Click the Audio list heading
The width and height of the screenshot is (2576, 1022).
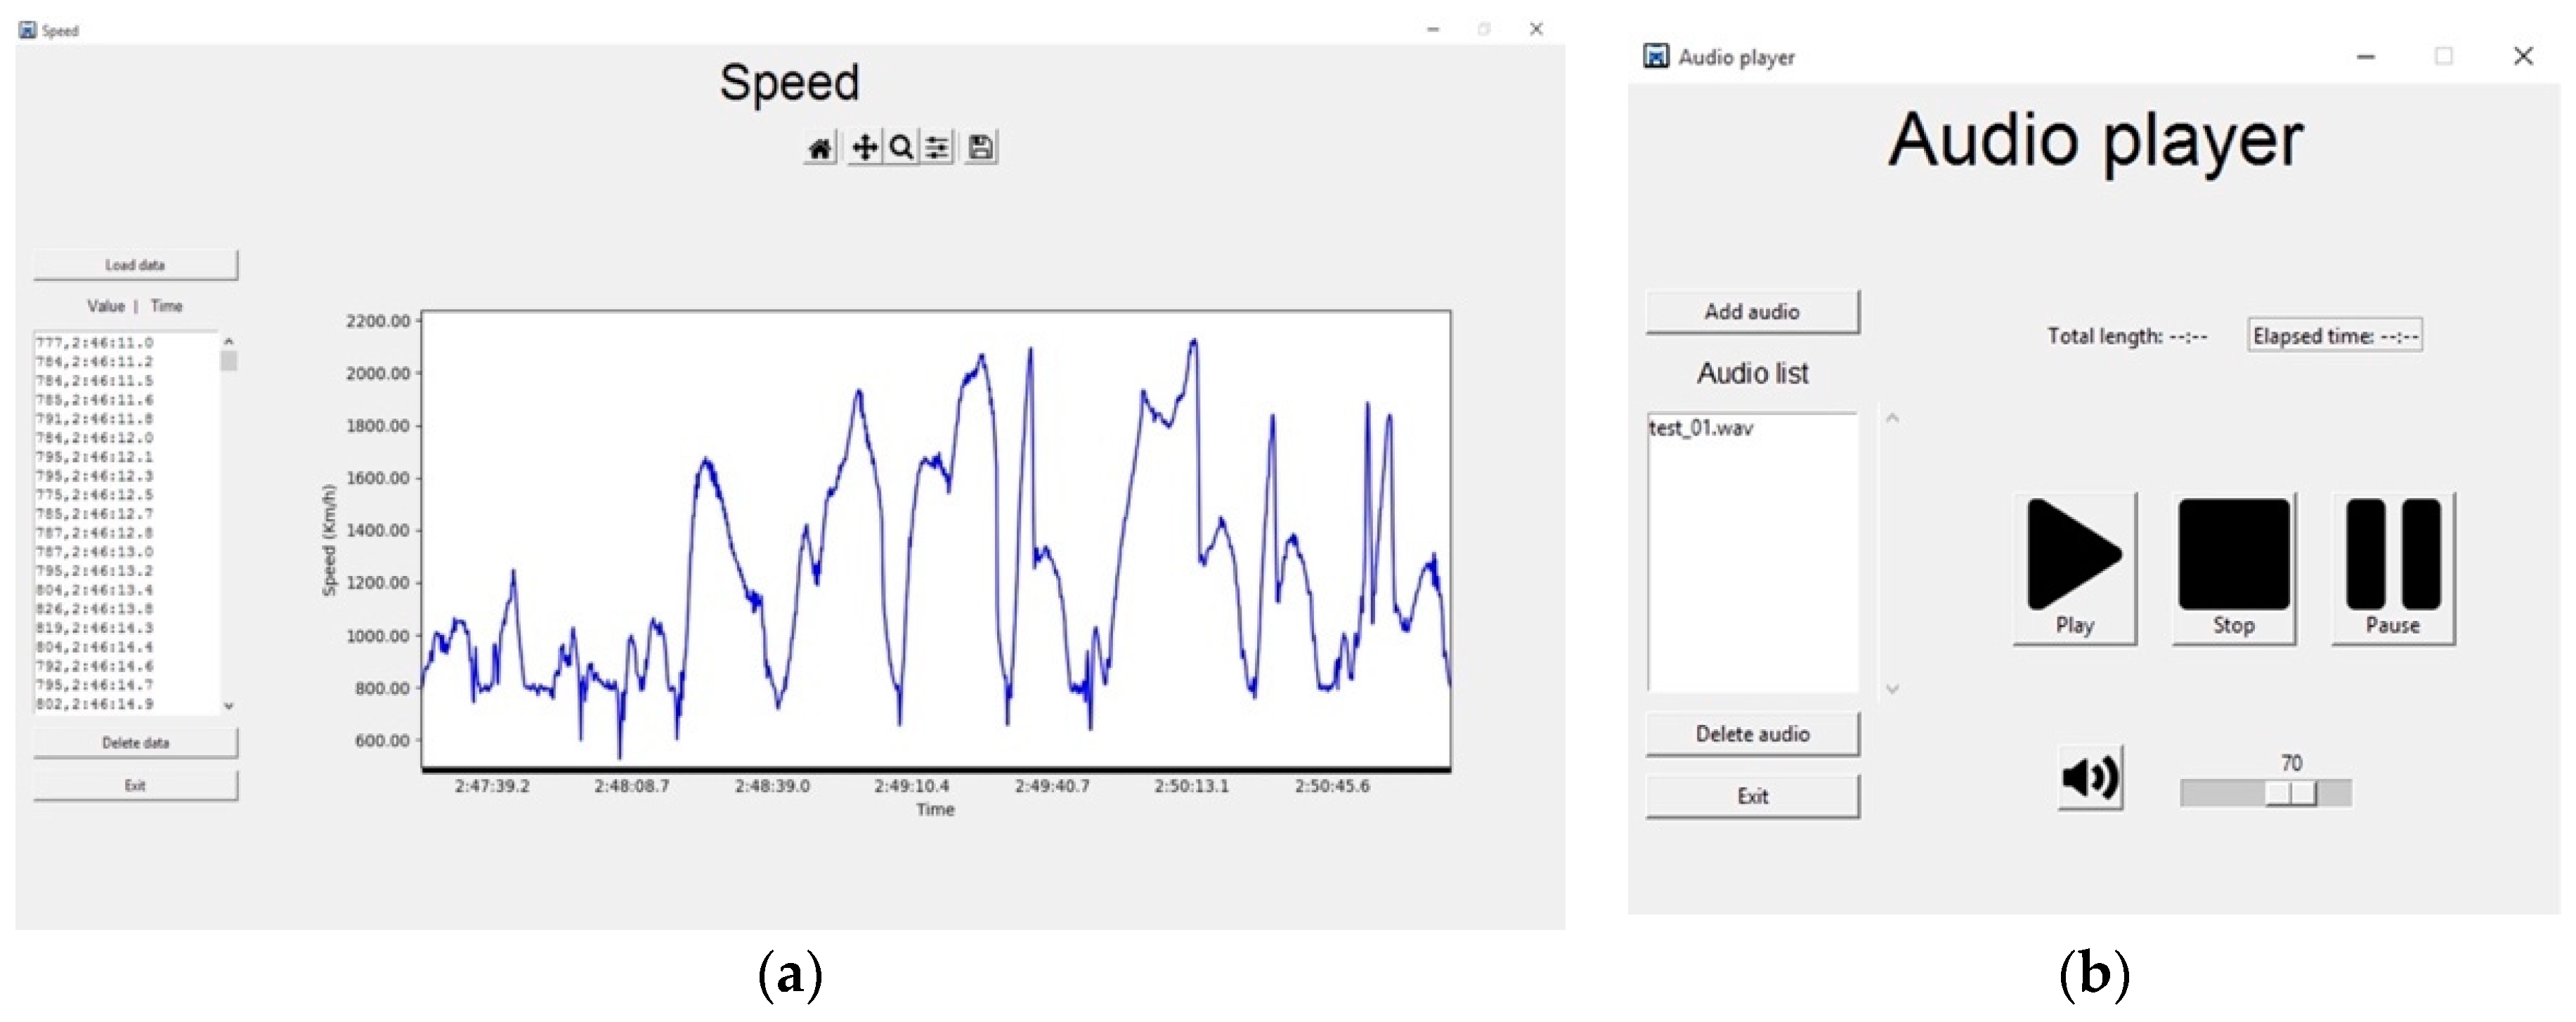(x=1752, y=373)
